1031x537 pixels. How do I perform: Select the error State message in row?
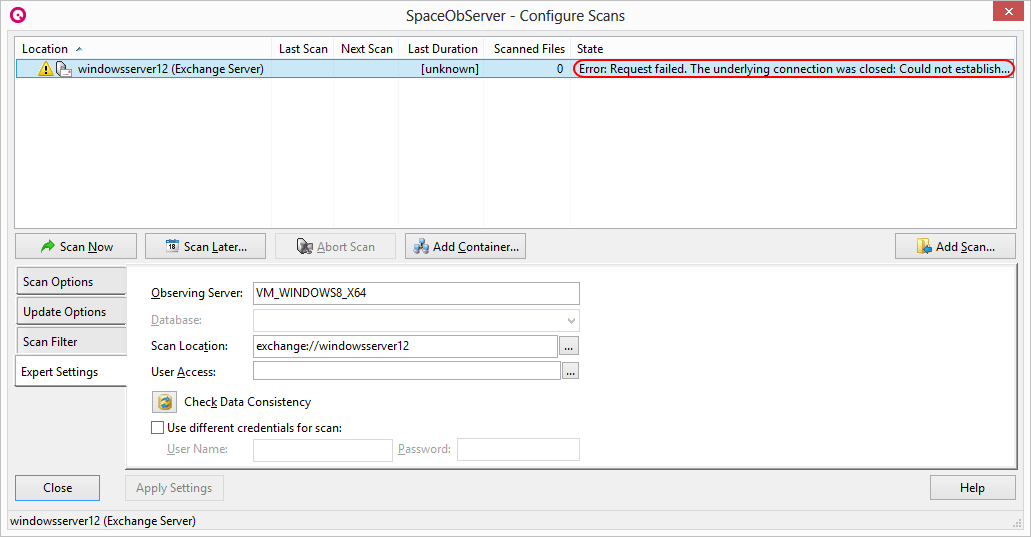793,69
